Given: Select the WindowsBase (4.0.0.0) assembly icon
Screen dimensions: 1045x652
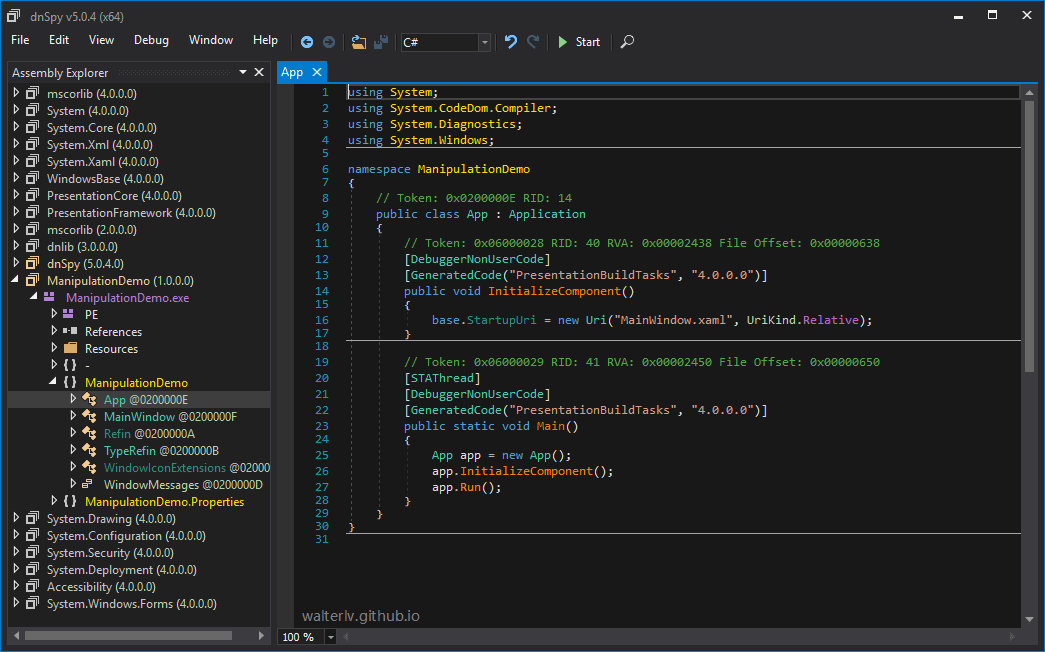Looking at the screenshot, I should 32,178.
